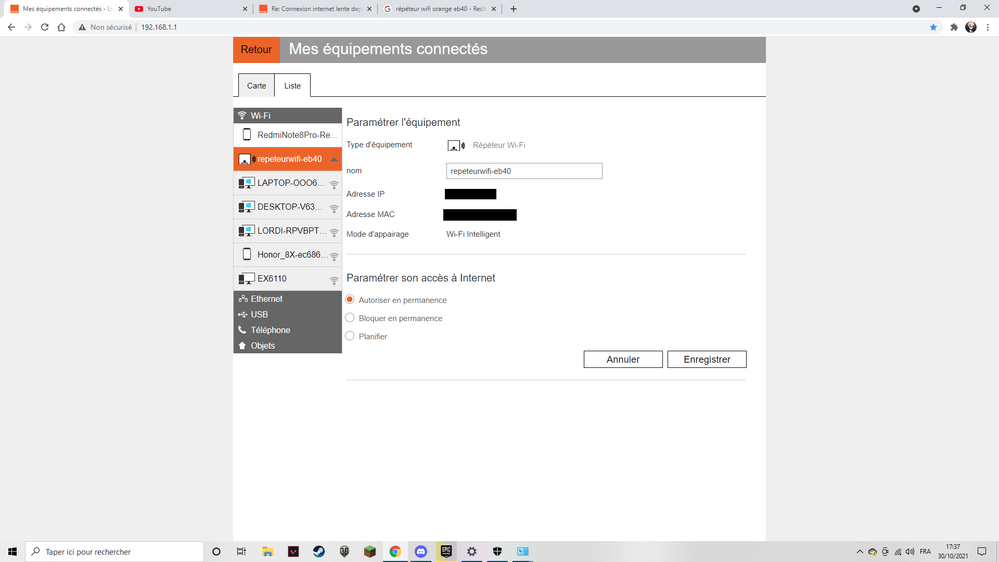
Task: Open the browser extensions puzzle icon
Action: point(954,27)
